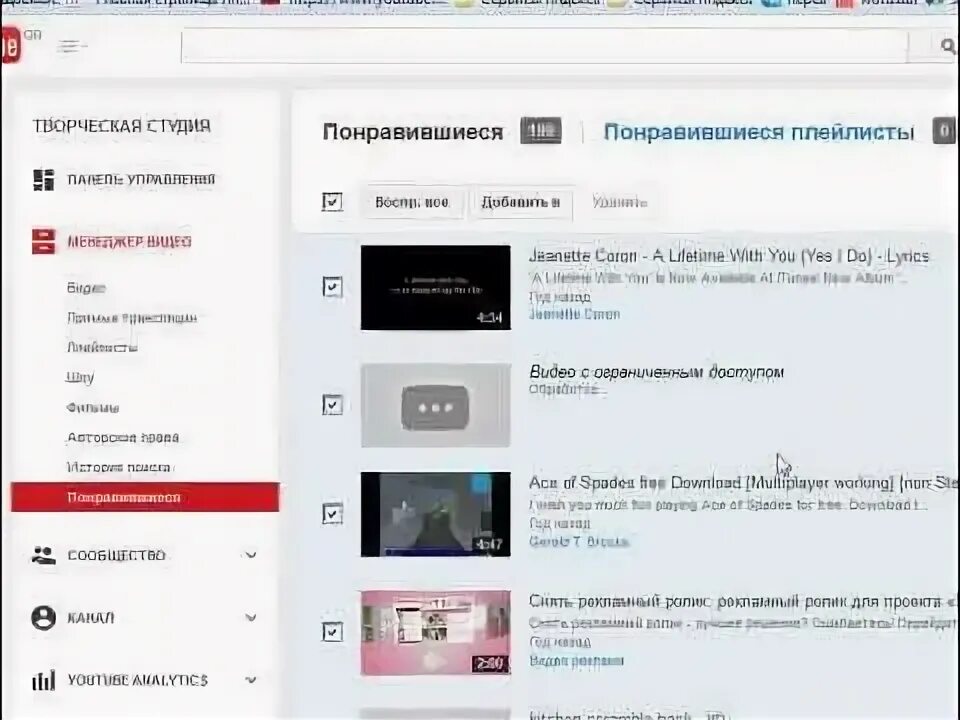Viewport: 960px width, 720px height.
Task: Click the Панель управления dashboard icon
Action: pyautogui.click(x=43, y=179)
